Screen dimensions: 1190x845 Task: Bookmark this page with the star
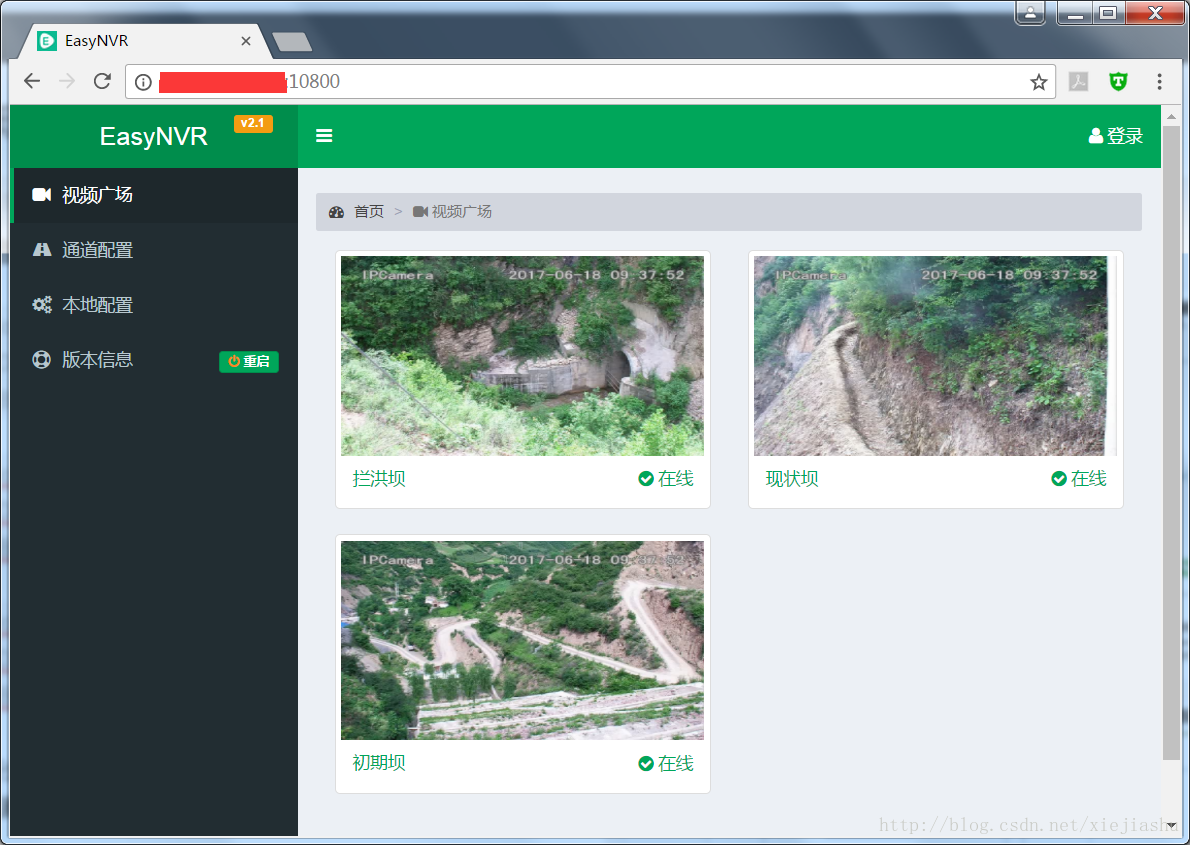1038,82
